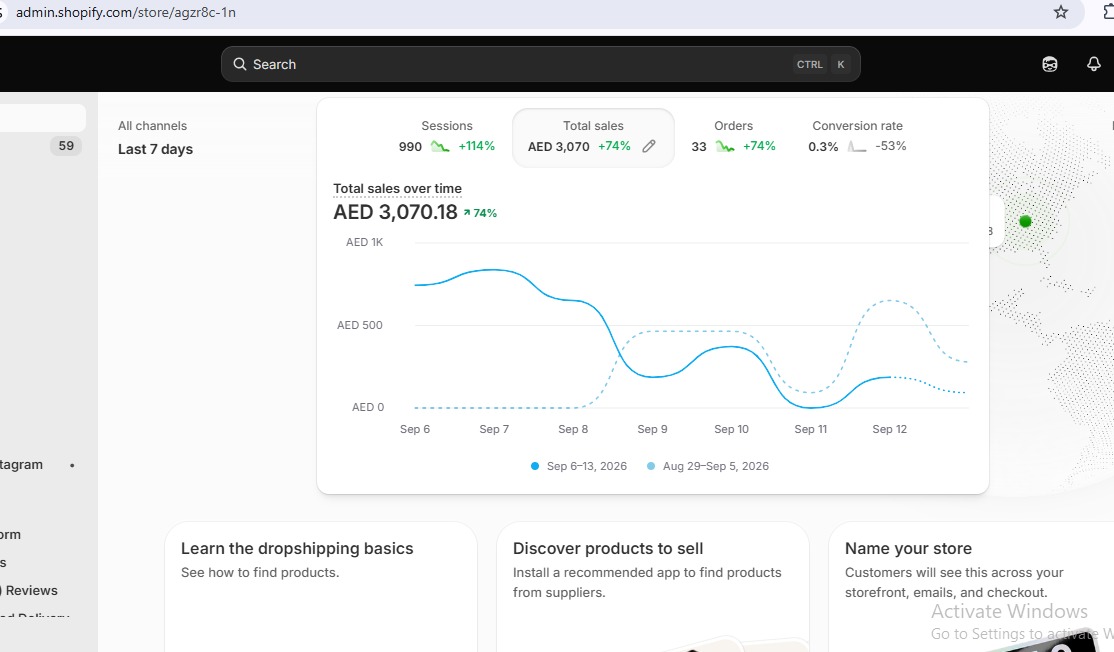Click the AED 1K axis label
Viewport: 1114px width, 652px height.
364,242
